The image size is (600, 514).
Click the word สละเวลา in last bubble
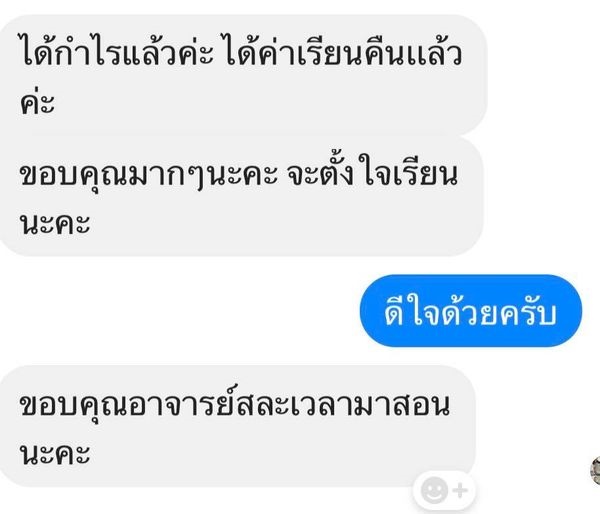(x=293, y=405)
